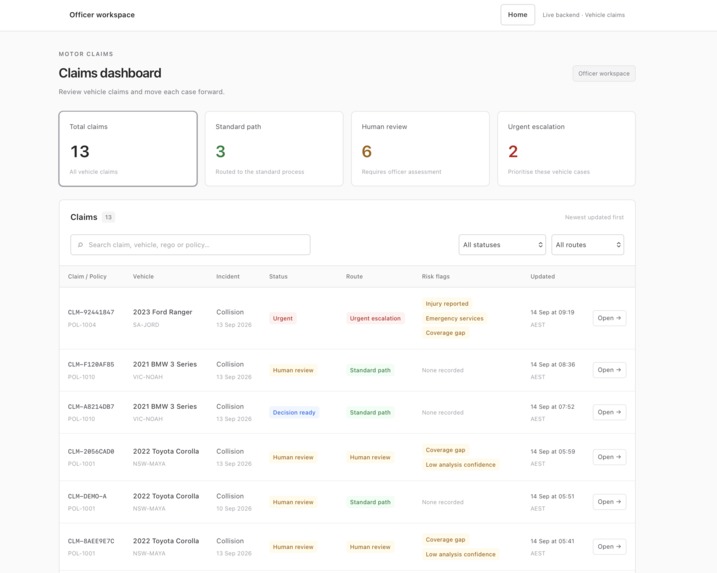Click the 14 Sep at 05:51 timestamp
This screenshot has height=573, width=717.
552,496
